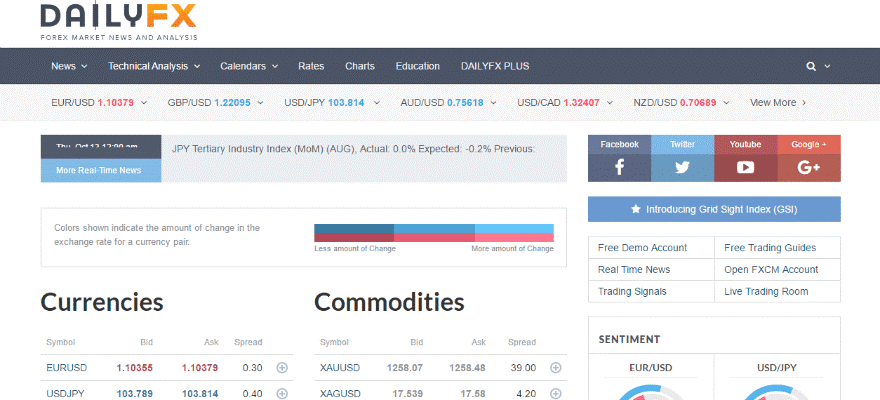Open the EUR/USD rate dropdown
The height and width of the screenshot is (400, 880).
[99, 102]
